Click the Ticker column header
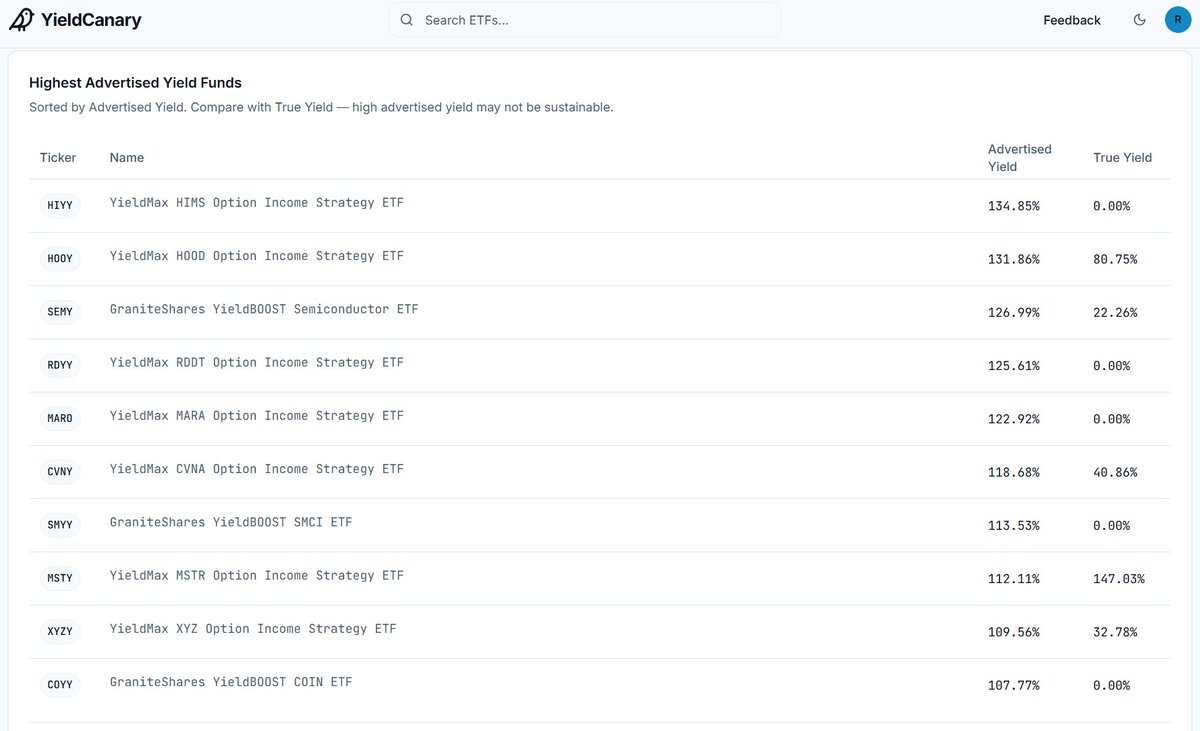Image resolution: width=1200 pixels, height=731 pixels. pyautogui.click(x=58, y=157)
